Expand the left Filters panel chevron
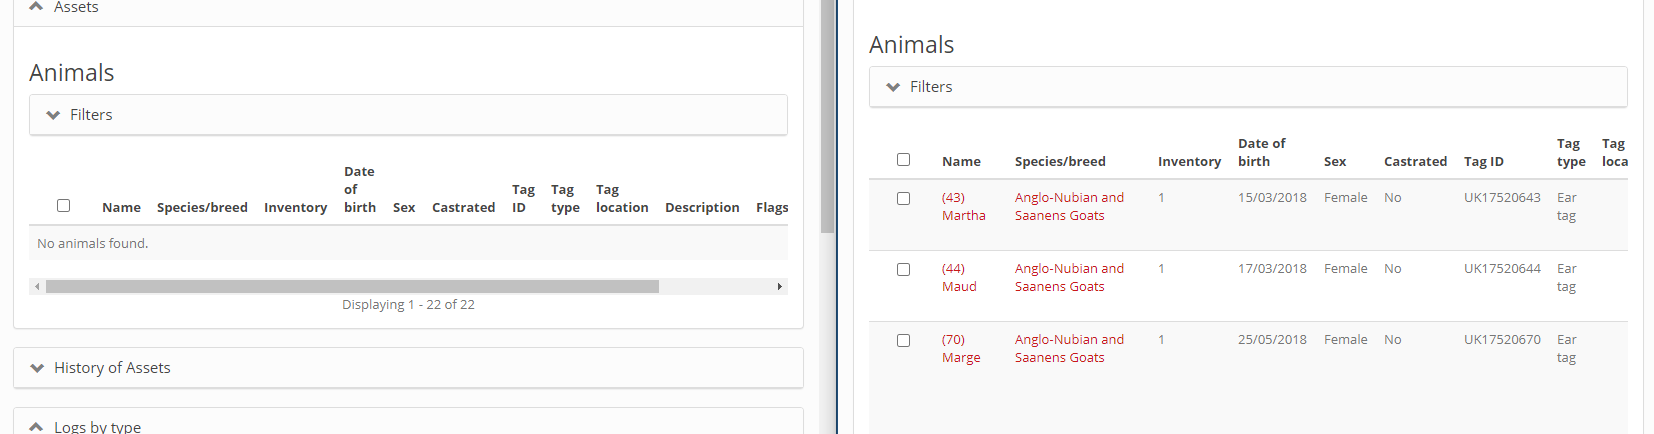Viewport: 1654px width, 434px height. [x=54, y=115]
